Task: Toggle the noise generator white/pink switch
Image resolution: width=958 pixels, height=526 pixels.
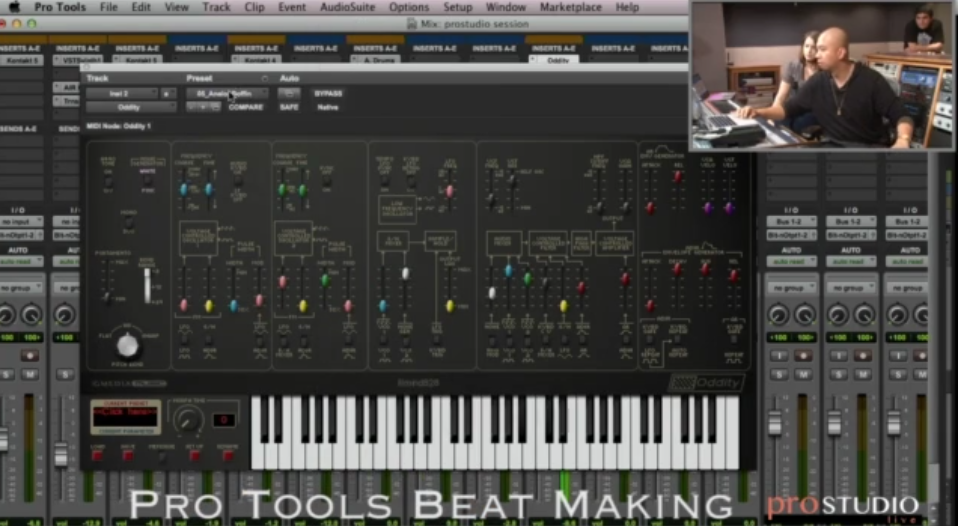Action: pos(147,181)
